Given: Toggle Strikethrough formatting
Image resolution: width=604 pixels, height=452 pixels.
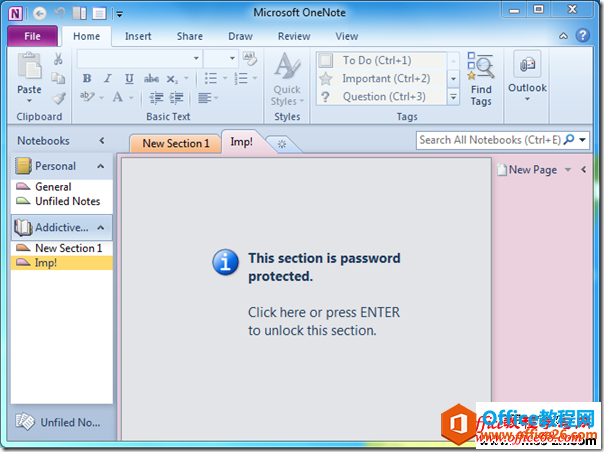Looking at the screenshot, I should tap(151, 79).
